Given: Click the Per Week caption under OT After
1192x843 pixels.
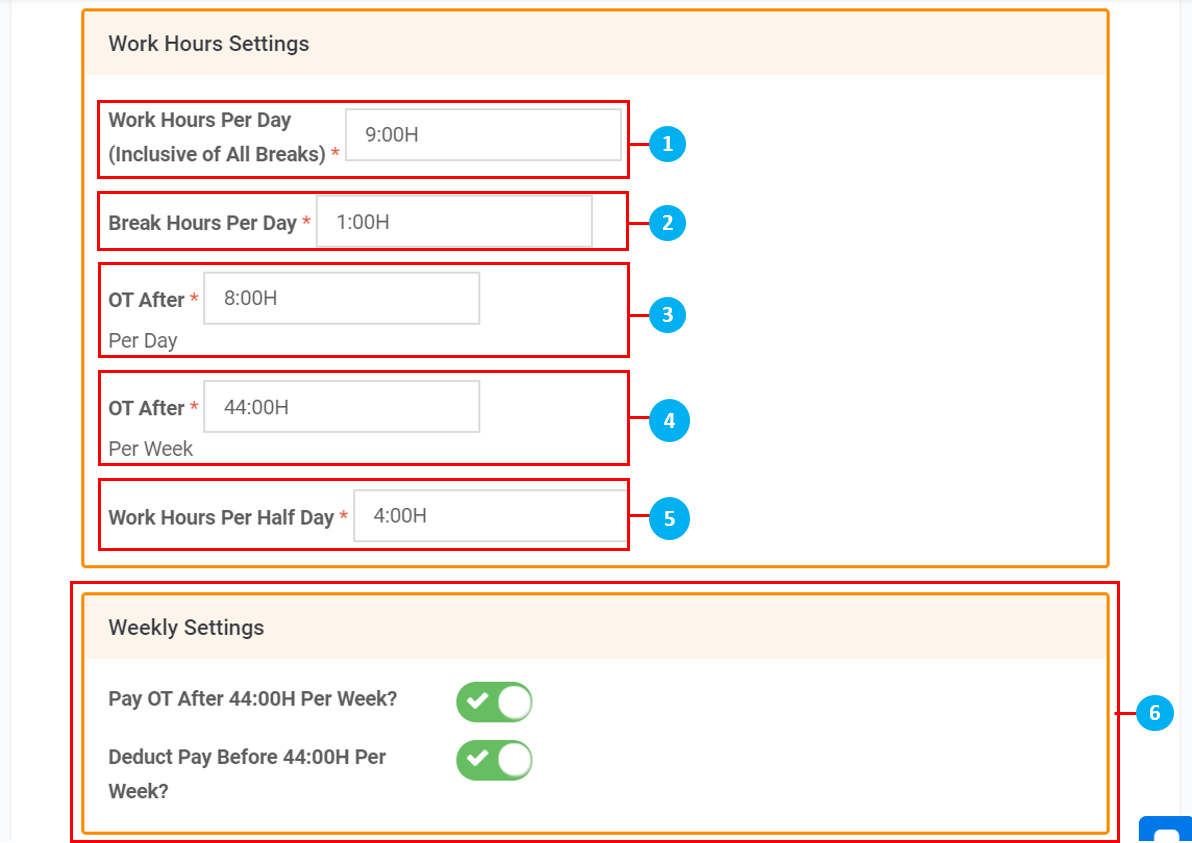Looking at the screenshot, I should coord(151,449).
